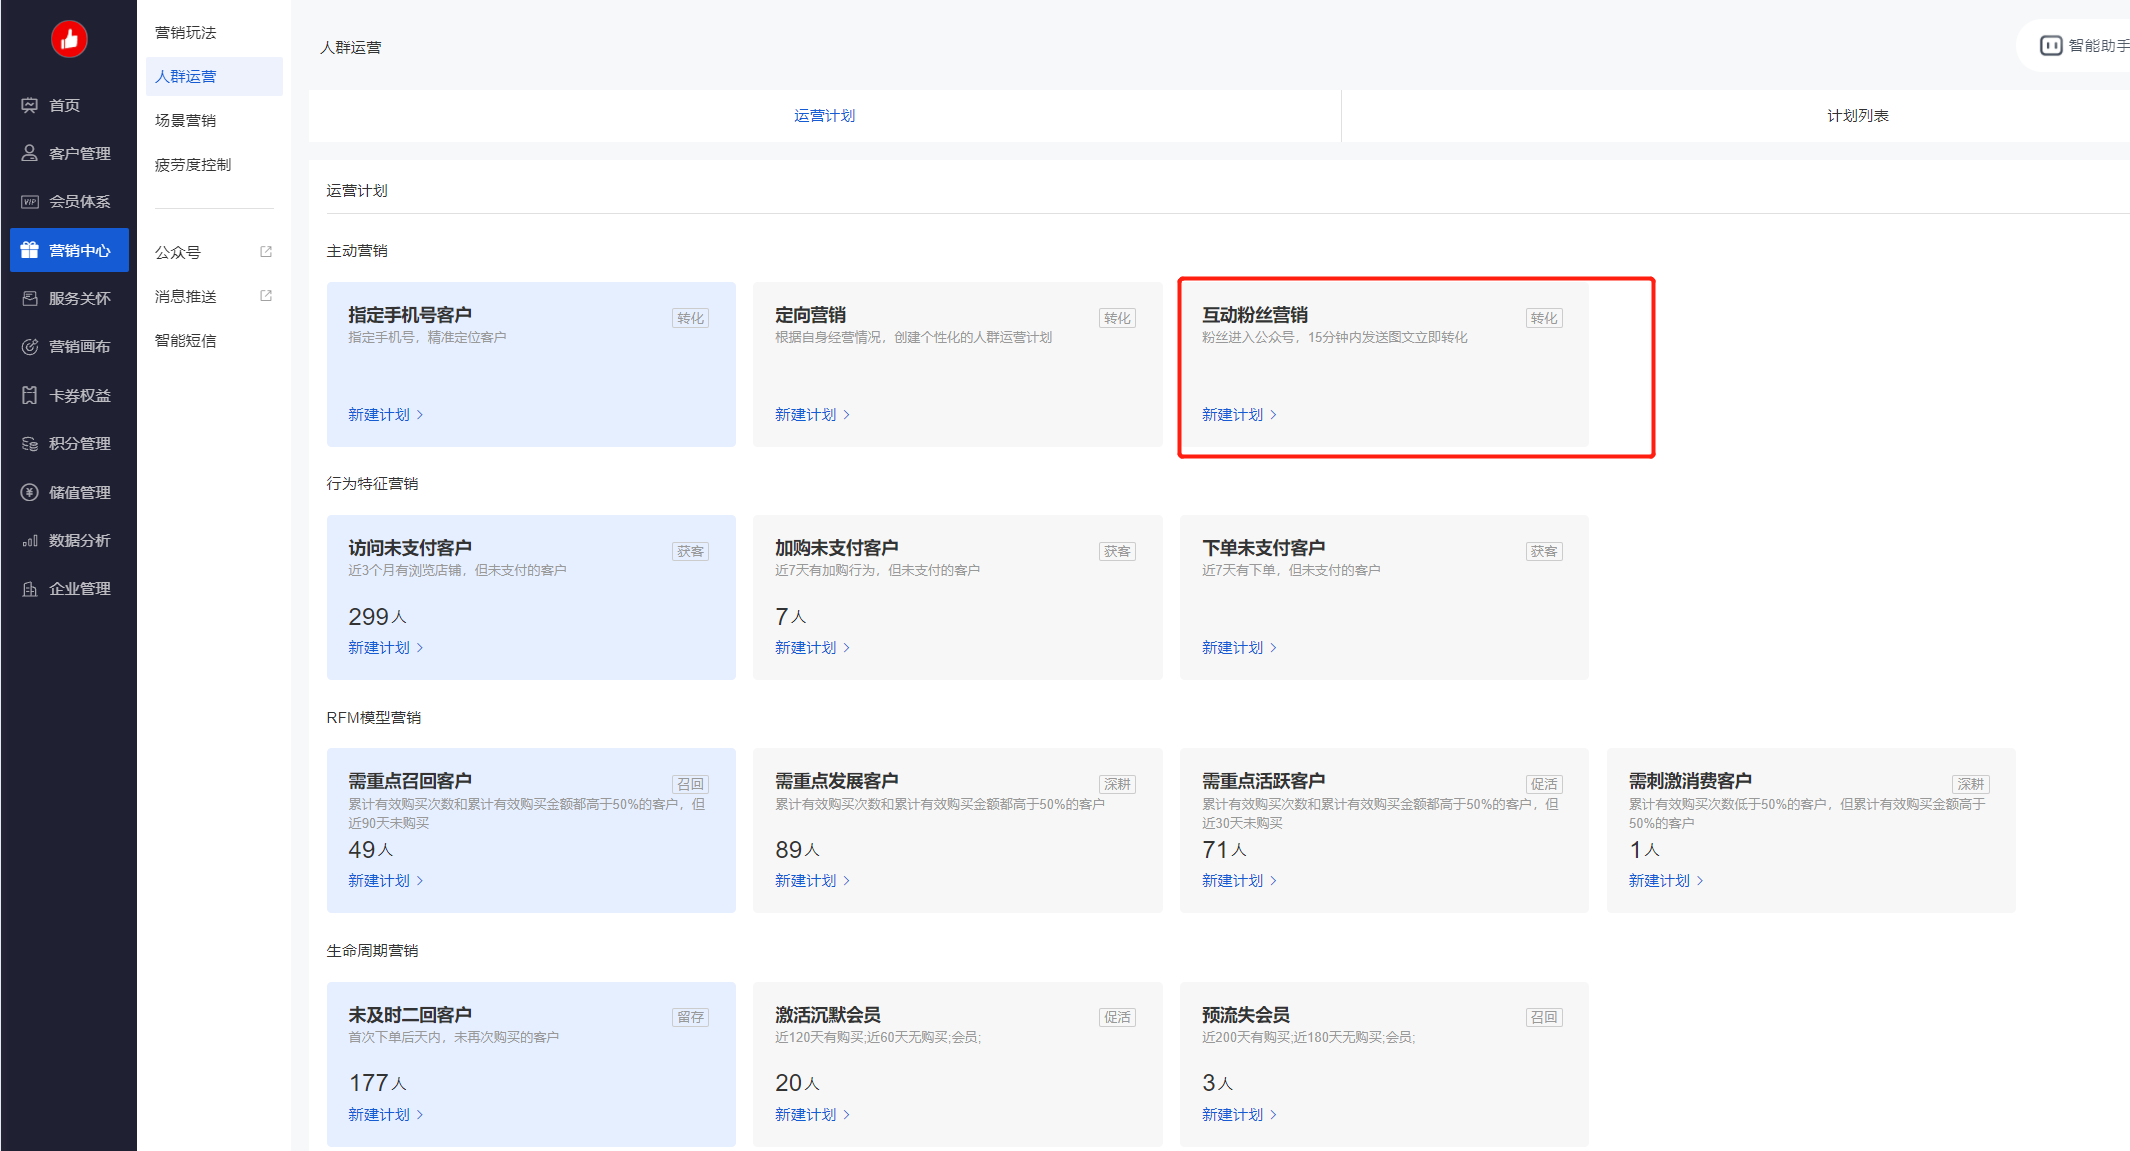Select 人群运营 submenu item
The width and height of the screenshot is (2130, 1151).
[214, 76]
